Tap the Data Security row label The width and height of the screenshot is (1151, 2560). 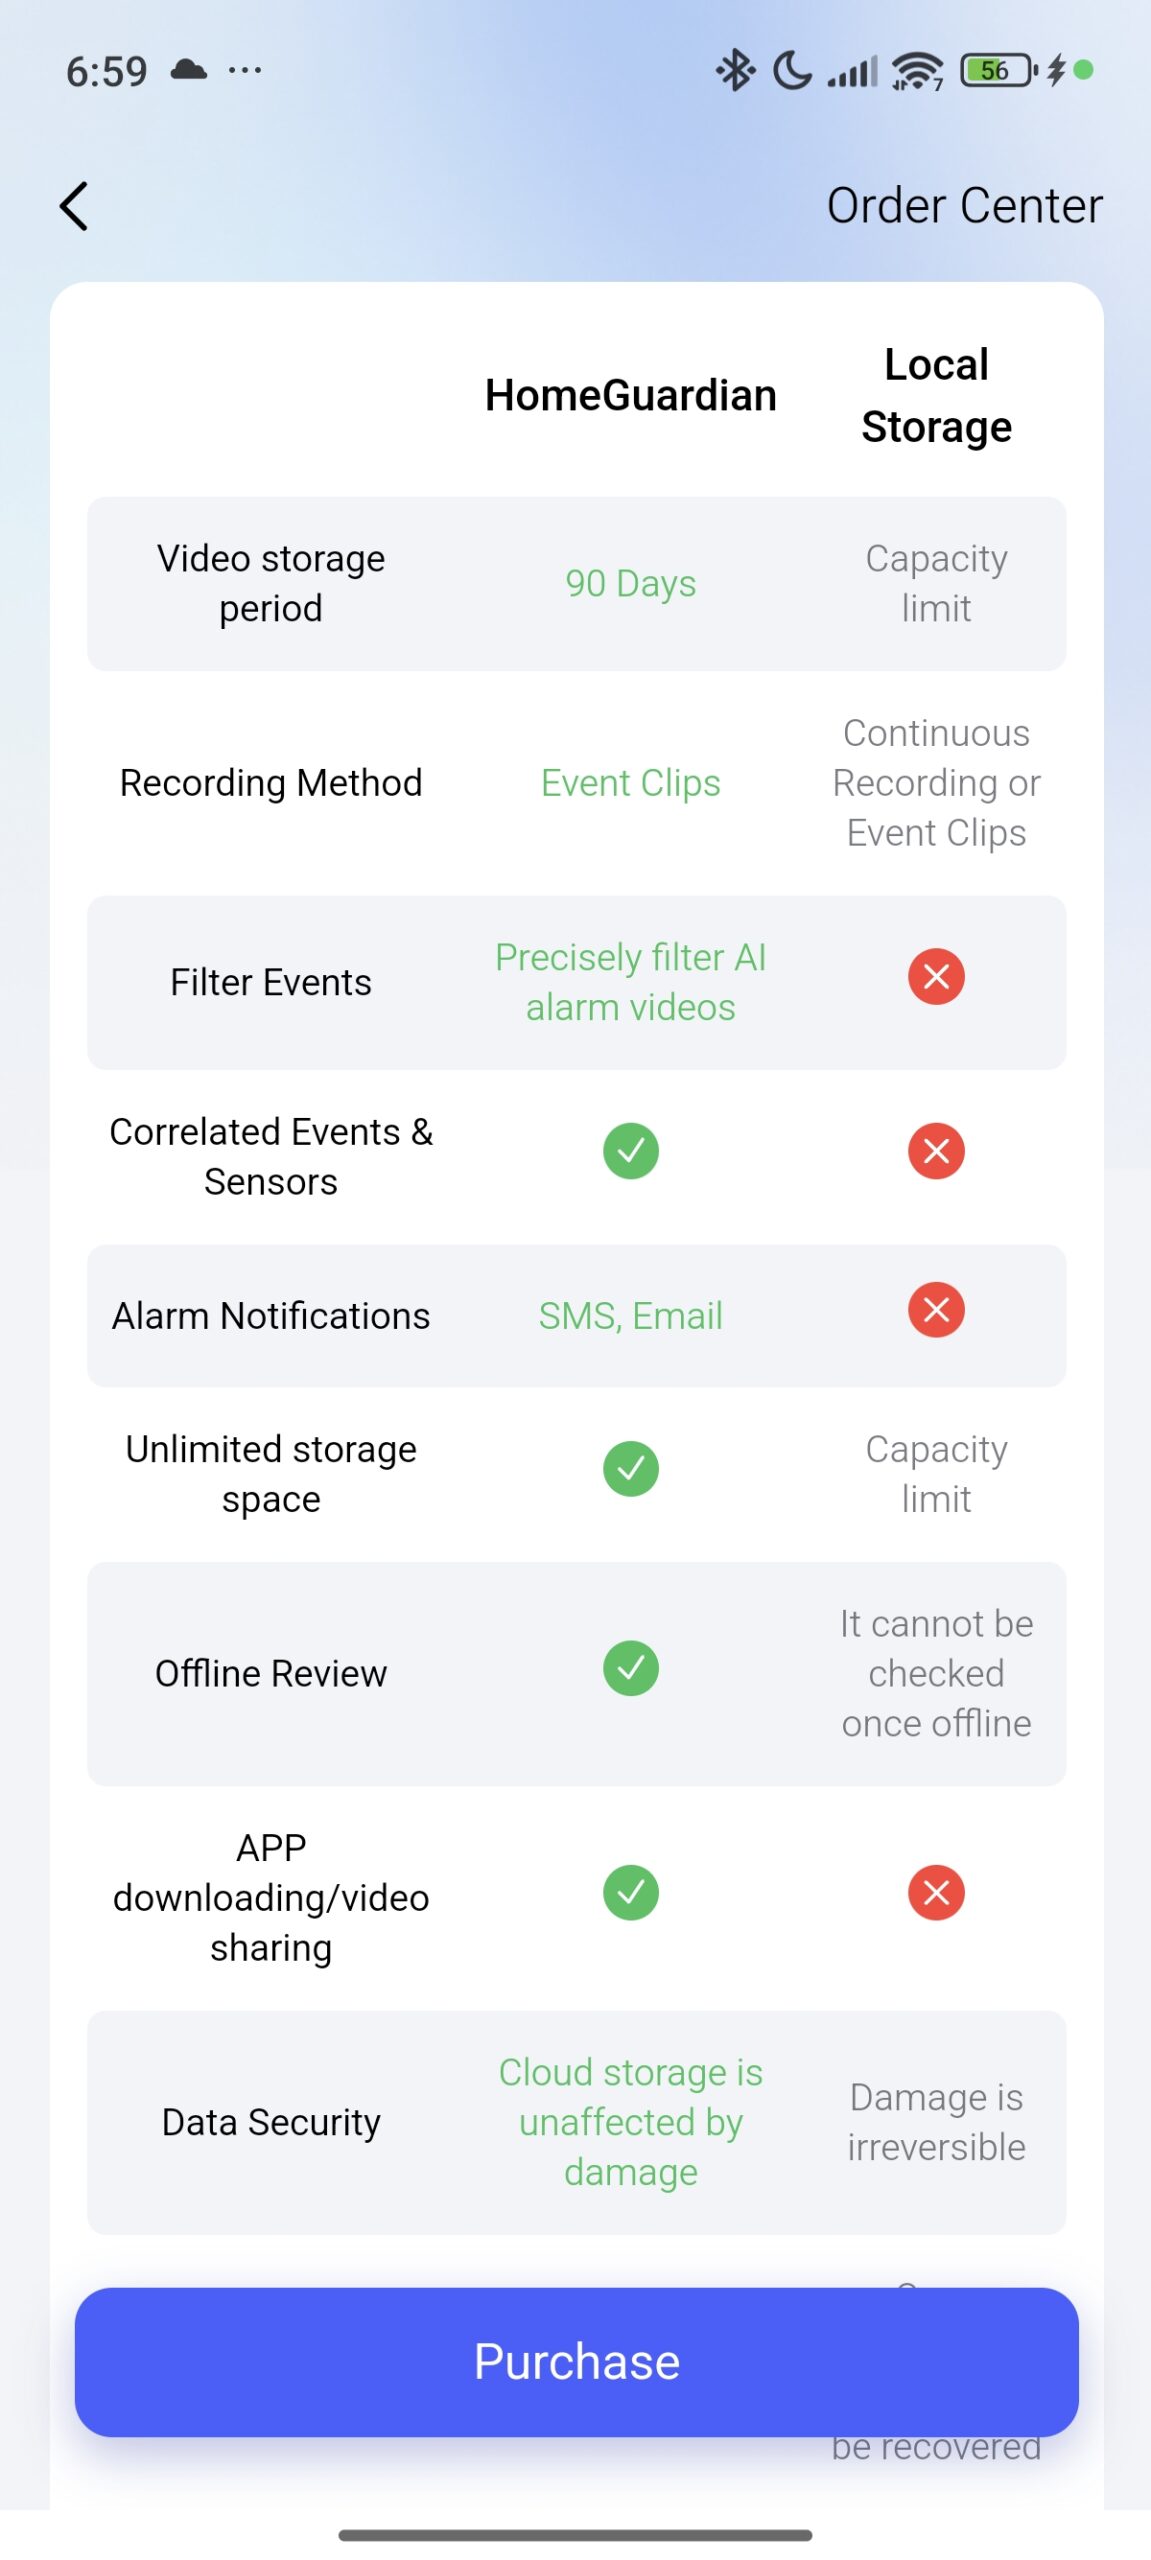click(x=271, y=2122)
